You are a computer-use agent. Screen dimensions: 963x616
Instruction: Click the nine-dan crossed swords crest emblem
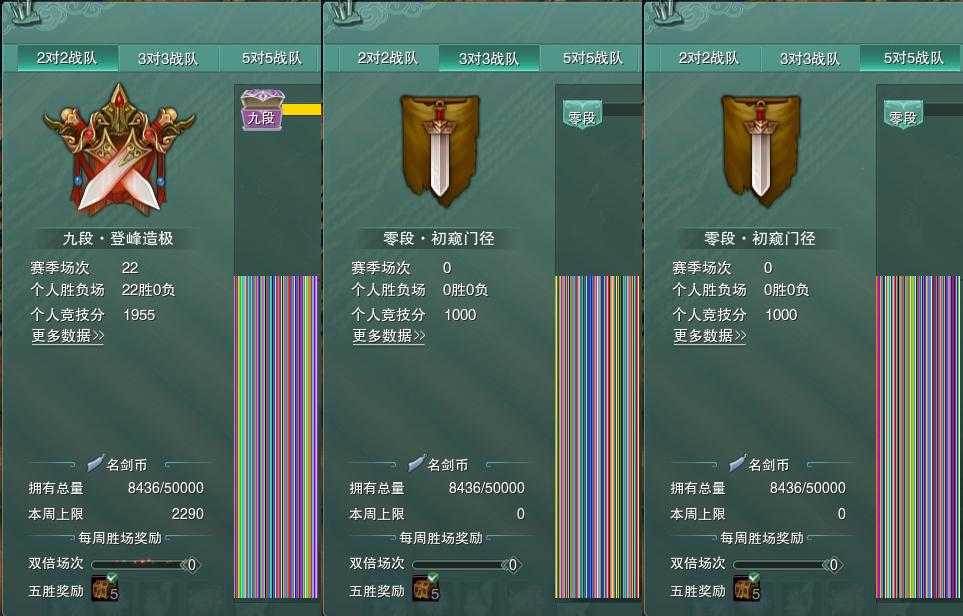119,150
